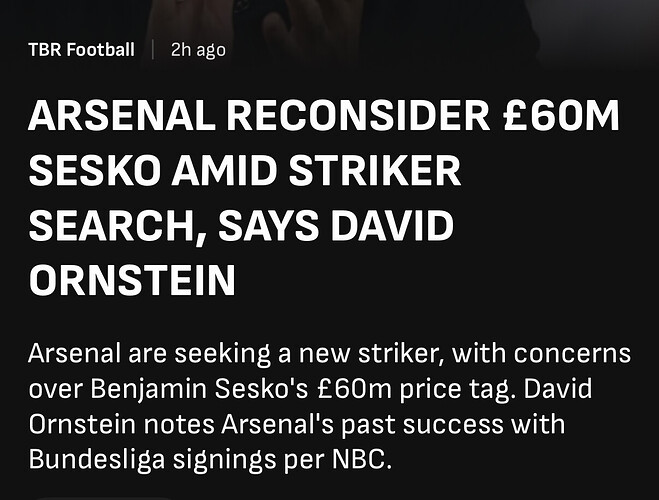Image resolution: width=659 pixels, height=500 pixels.
Task: Open the TBR Football source label
Action: click(82, 50)
